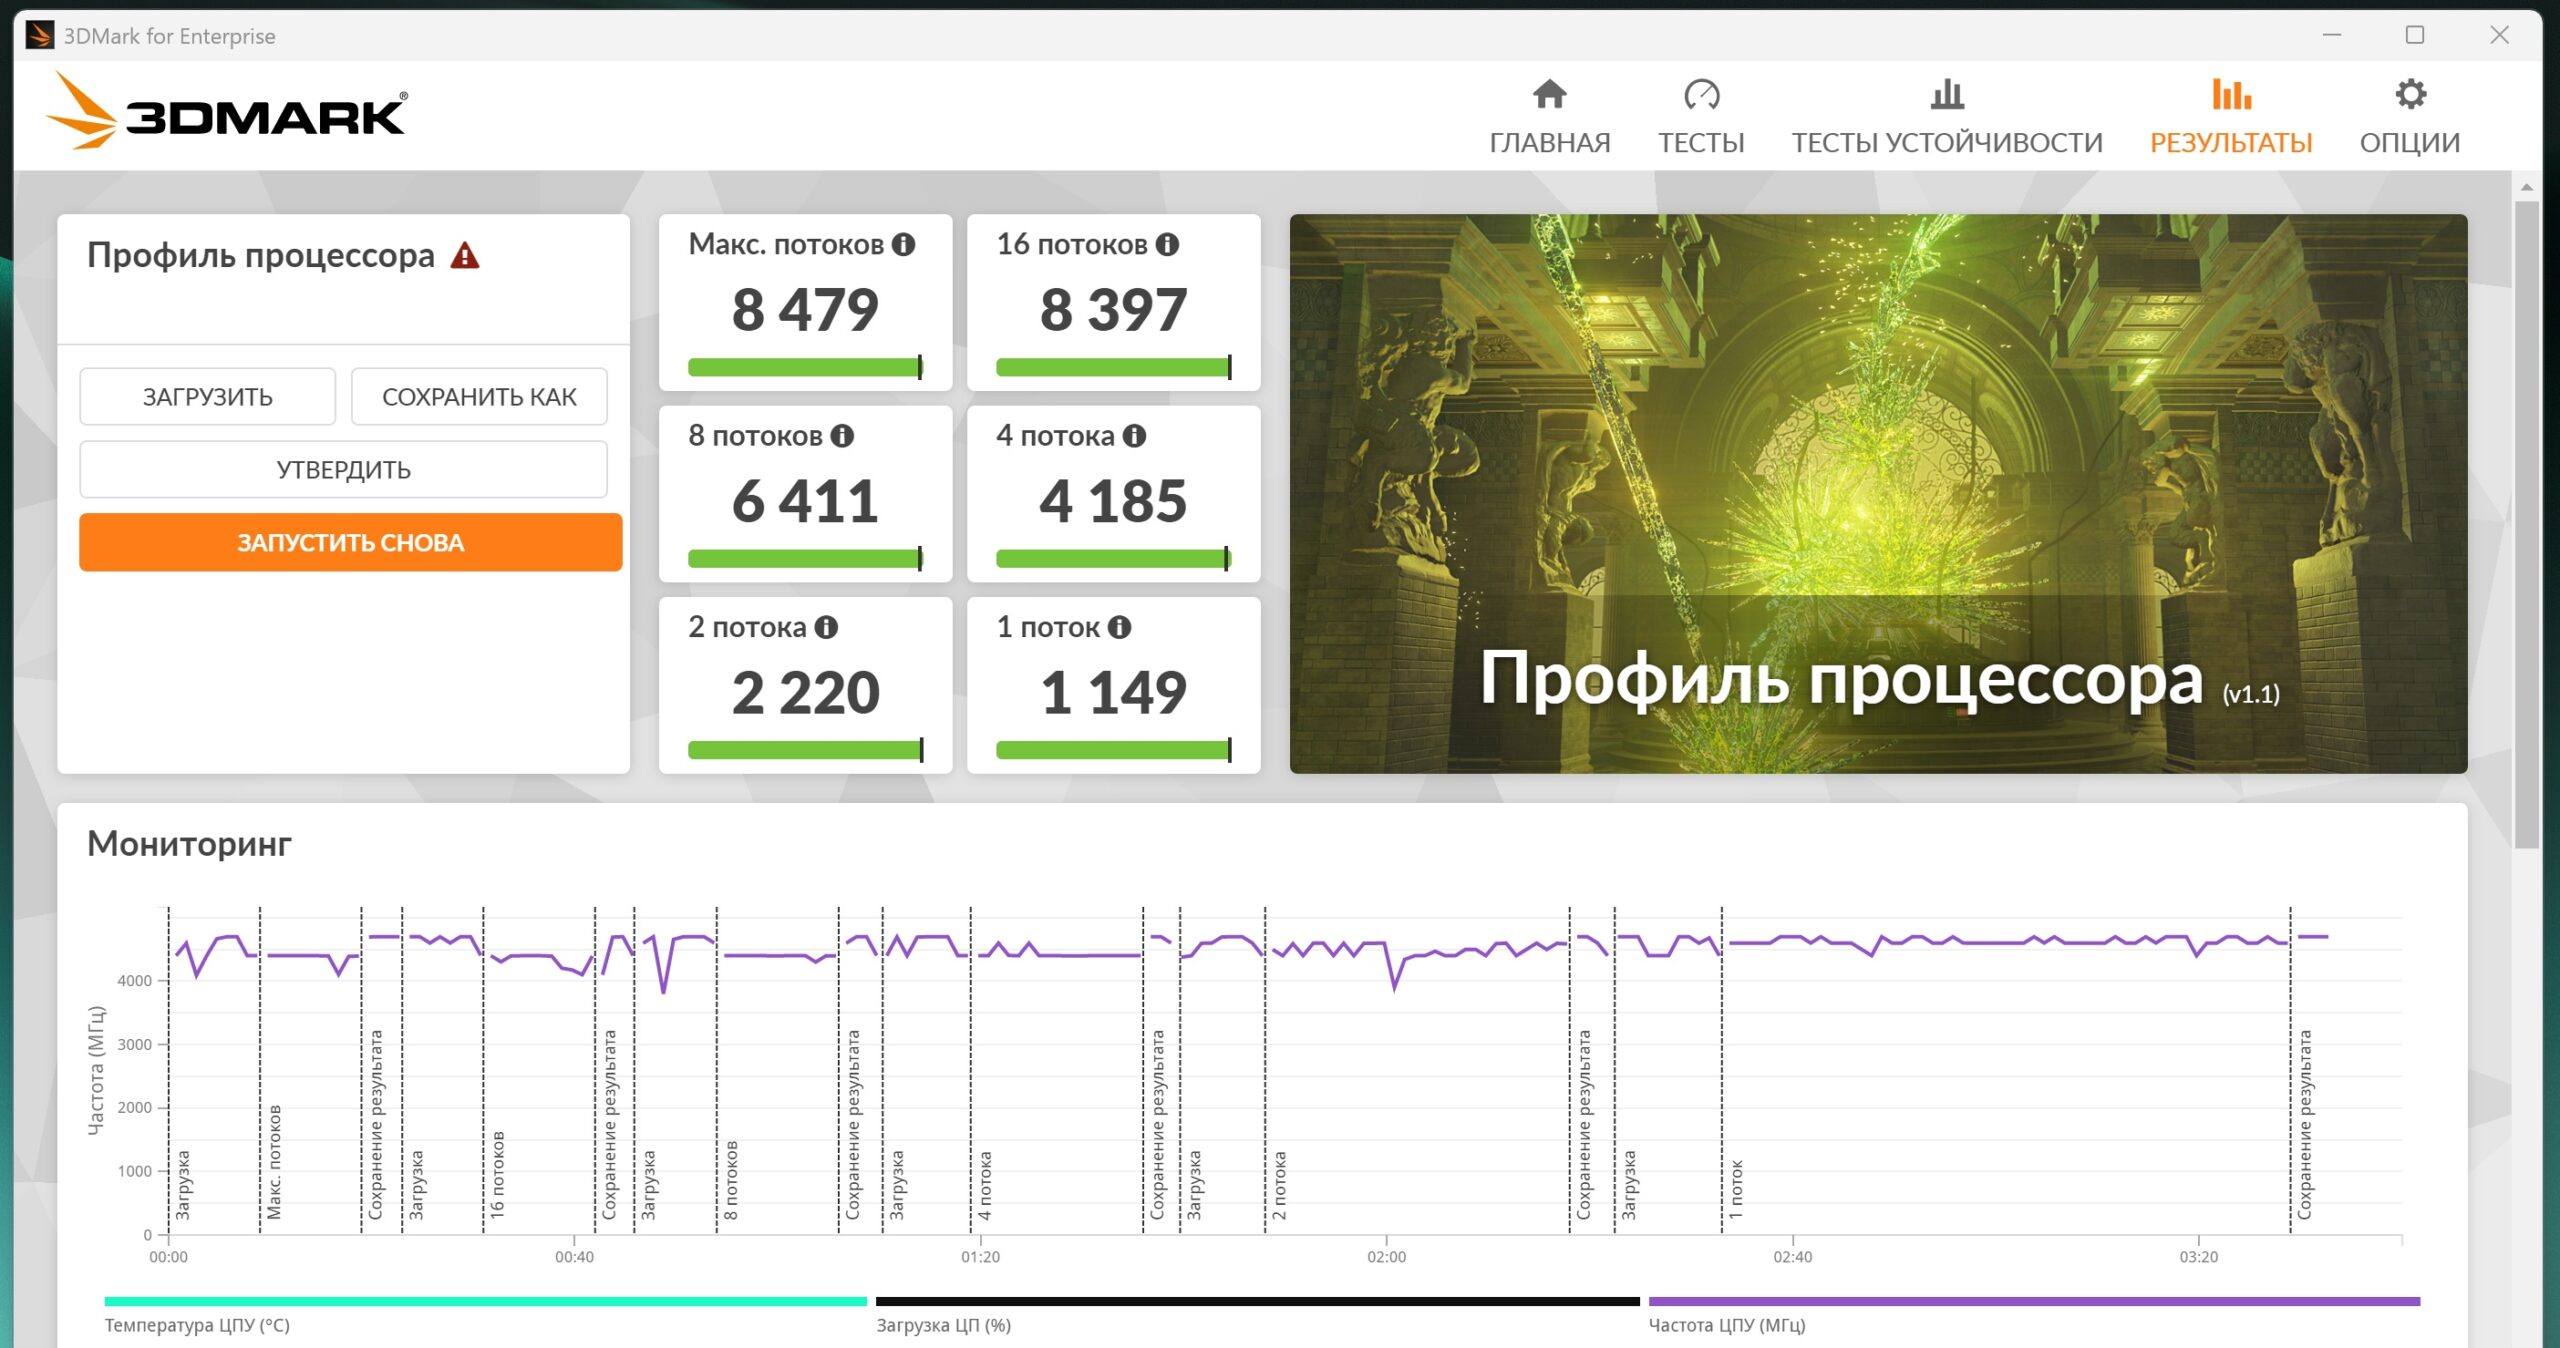Click the vertical scrollbar thumb on the right
This screenshot has height=1348, width=2560.
(2526, 525)
